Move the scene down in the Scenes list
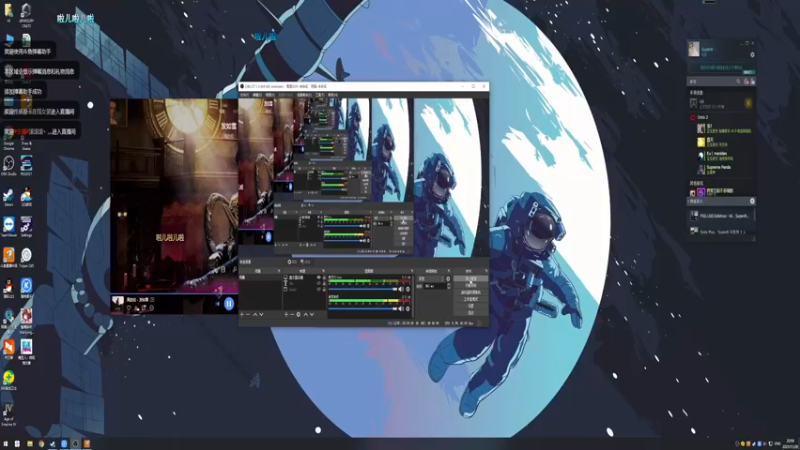800x450 pixels. 262,314
